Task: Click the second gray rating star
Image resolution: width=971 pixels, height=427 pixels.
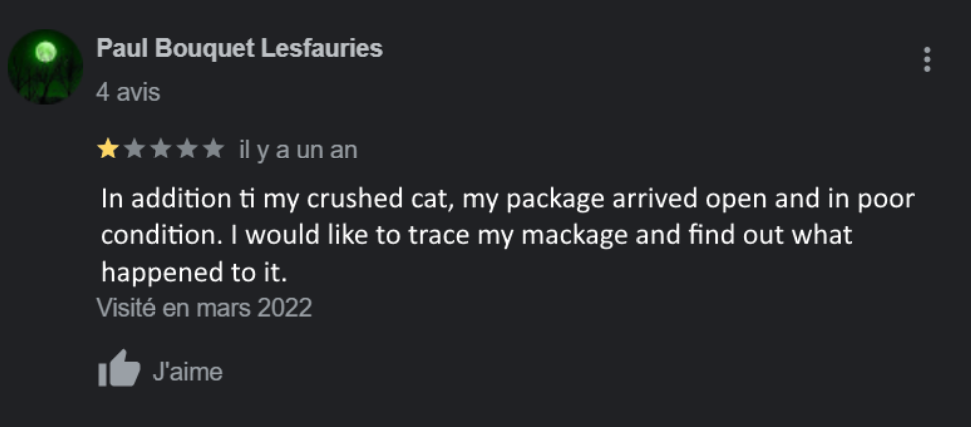Action: [x=134, y=150]
